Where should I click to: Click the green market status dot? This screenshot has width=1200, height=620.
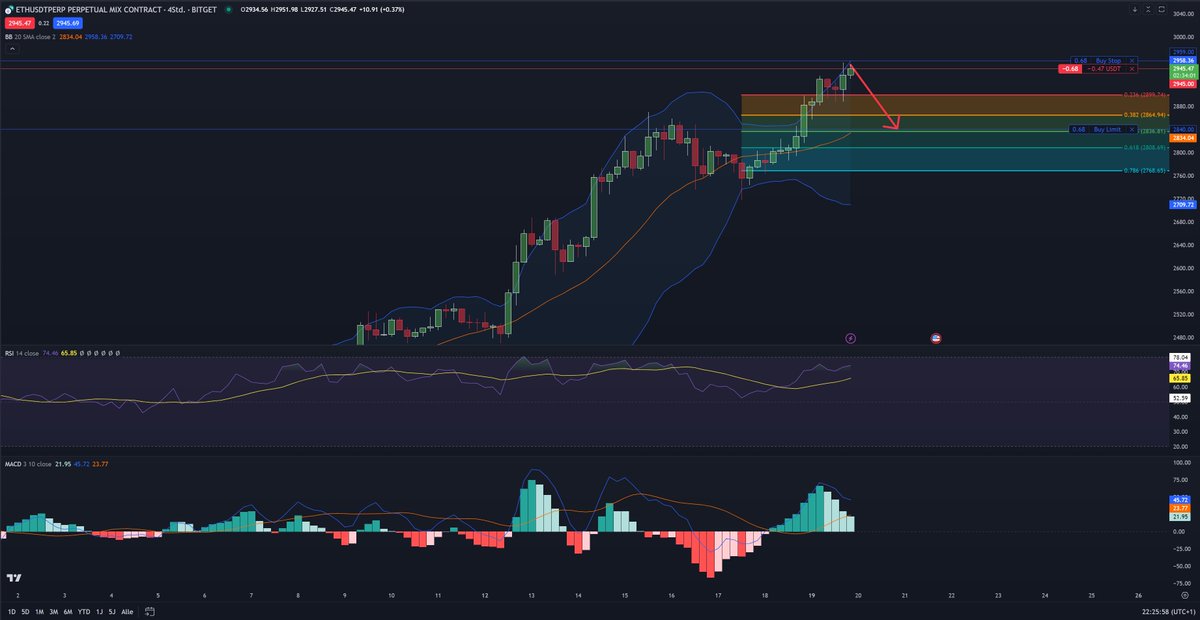(x=229, y=9)
